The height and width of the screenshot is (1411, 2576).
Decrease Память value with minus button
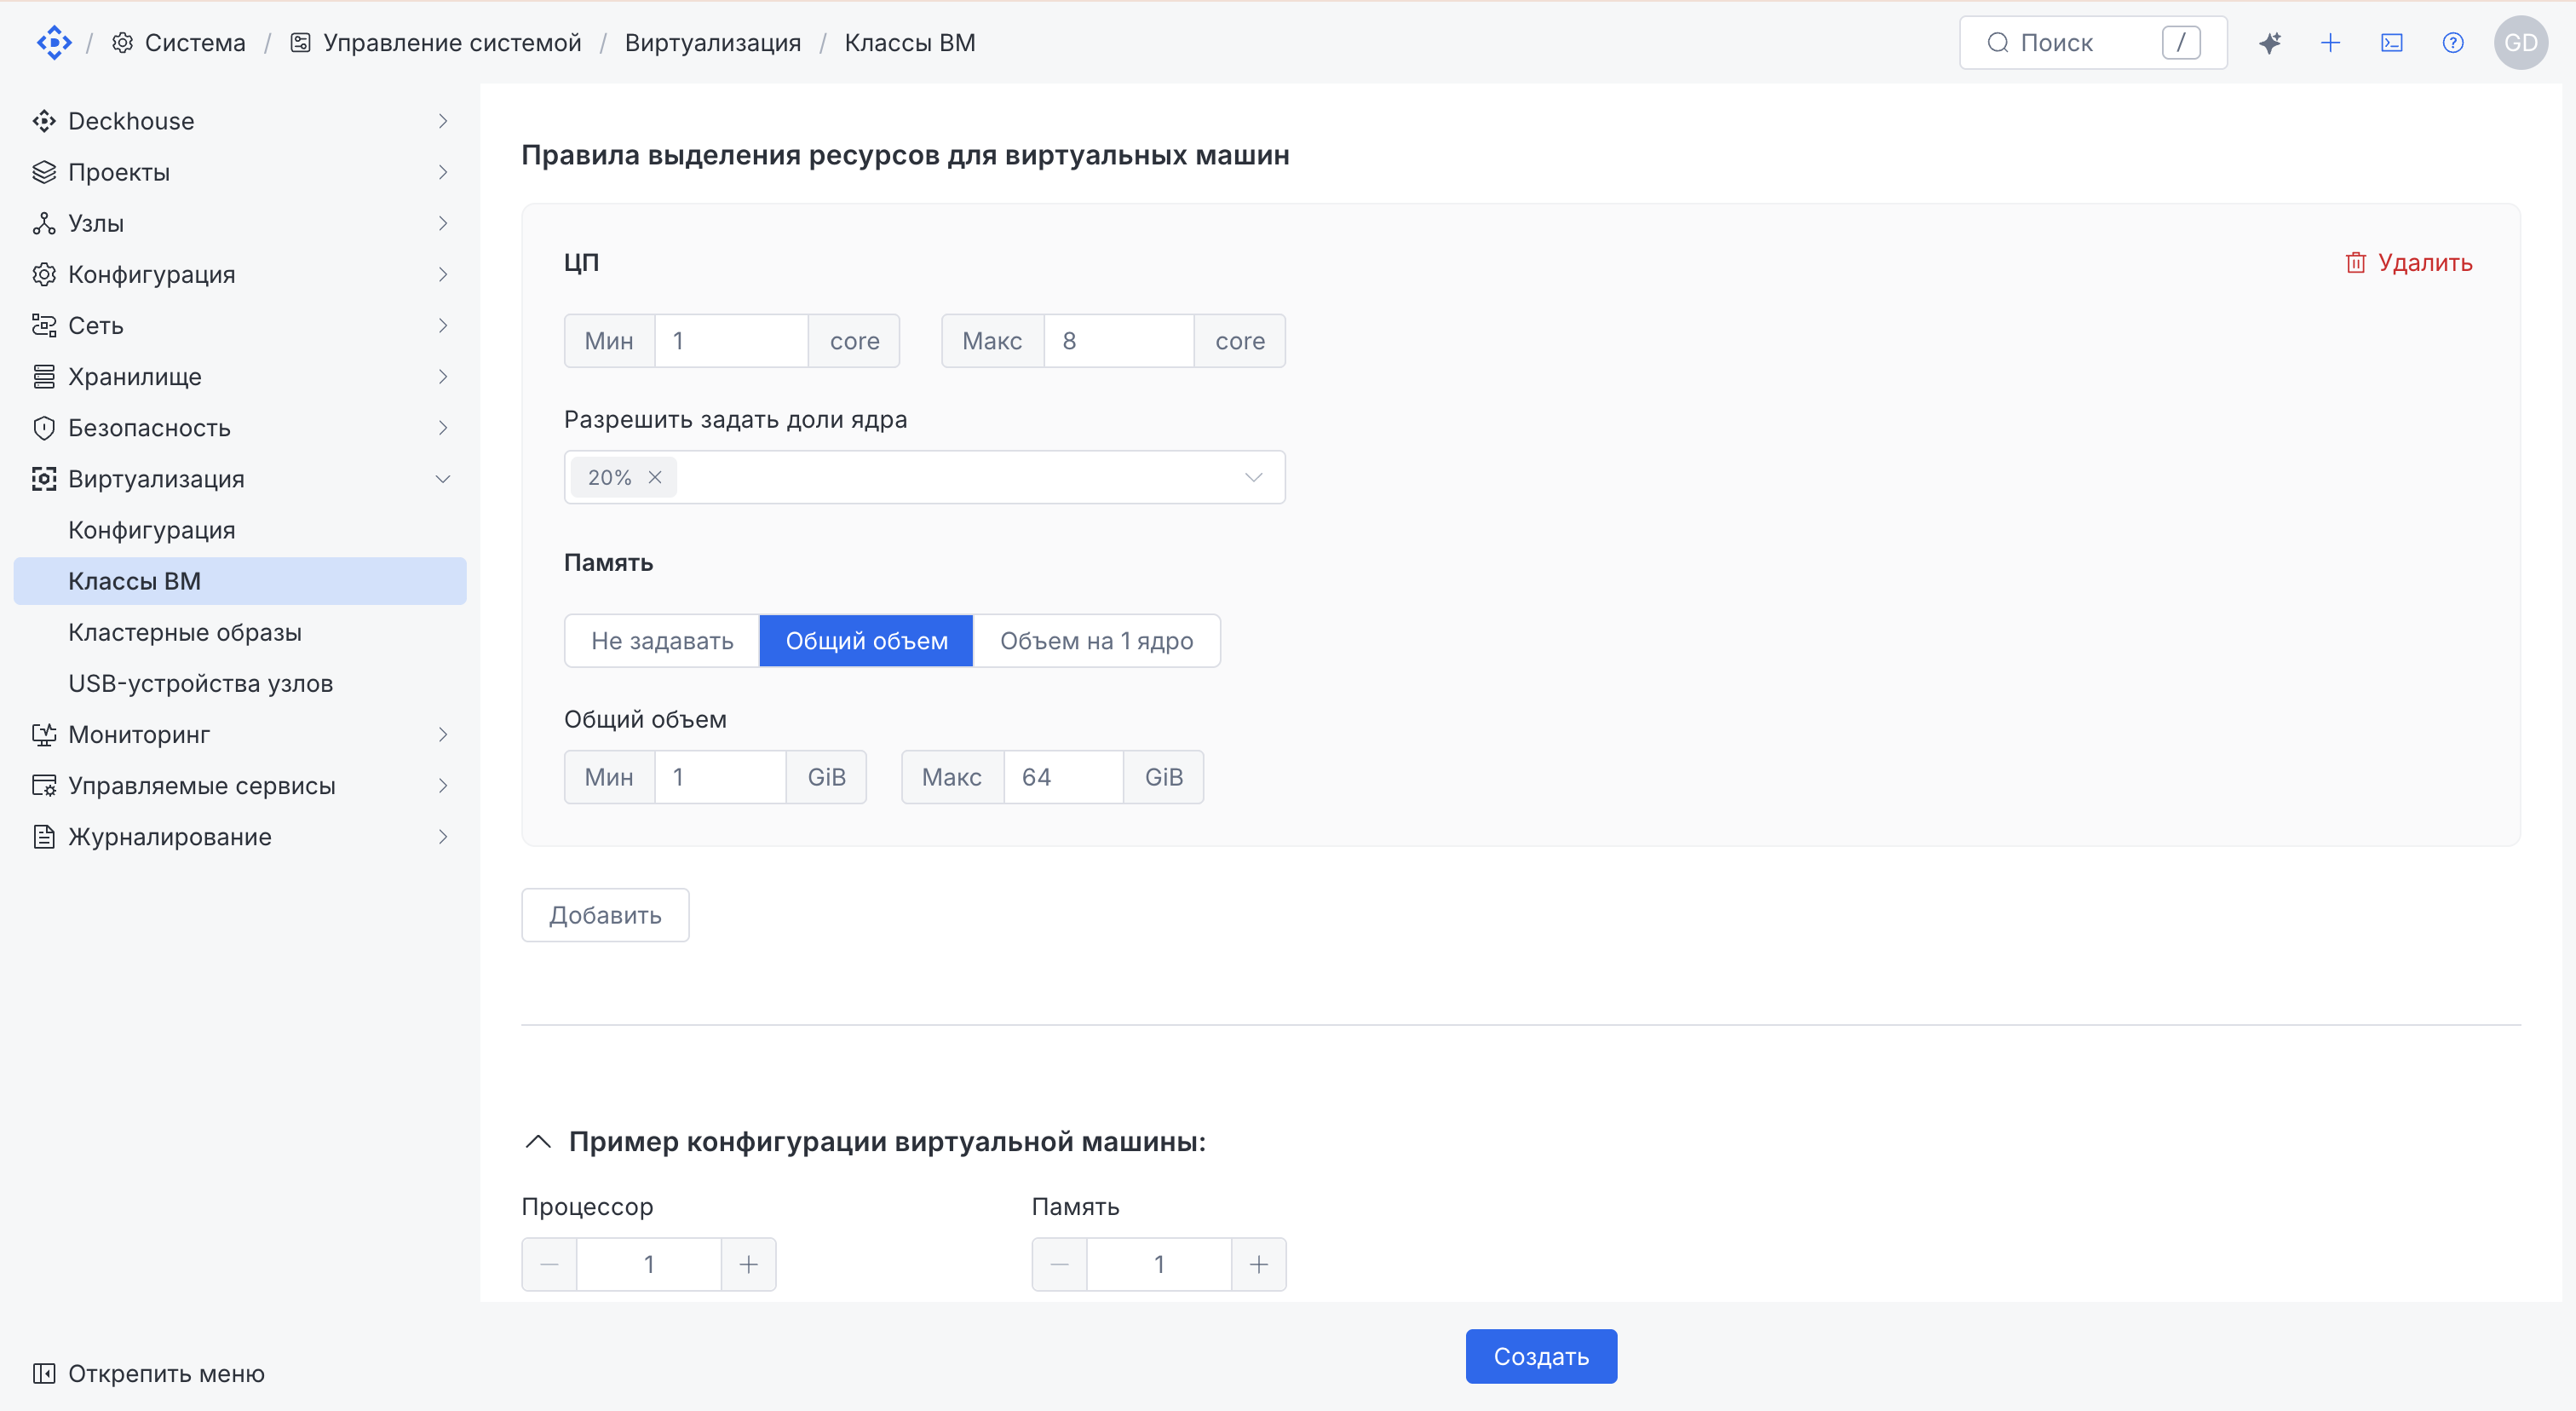tap(1059, 1265)
